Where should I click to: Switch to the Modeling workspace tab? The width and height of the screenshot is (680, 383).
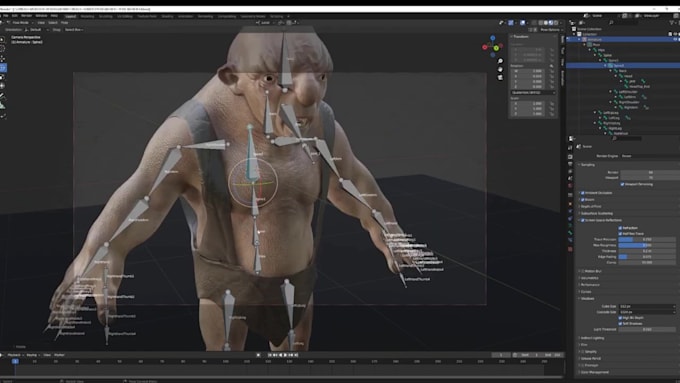(87, 16)
